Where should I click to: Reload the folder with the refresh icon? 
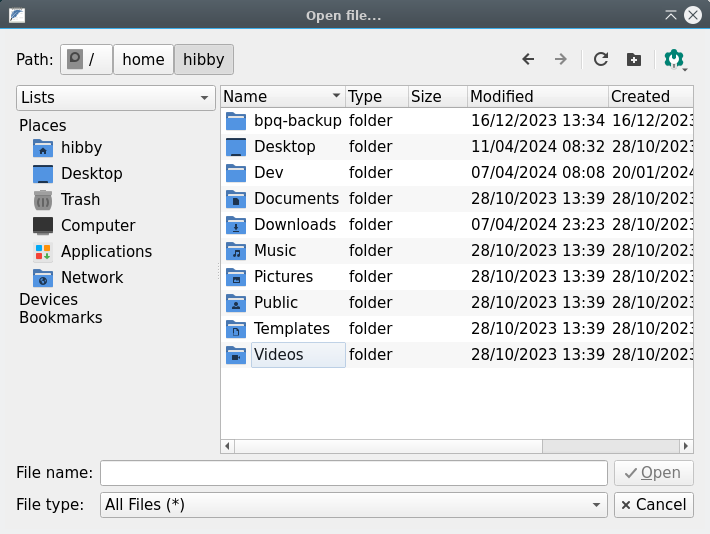pyautogui.click(x=600, y=59)
